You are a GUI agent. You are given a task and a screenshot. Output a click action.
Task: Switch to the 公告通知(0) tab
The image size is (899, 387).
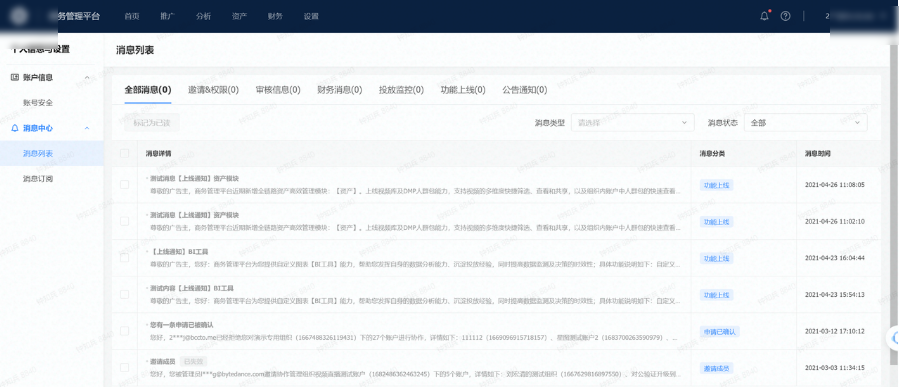[525, 90]
